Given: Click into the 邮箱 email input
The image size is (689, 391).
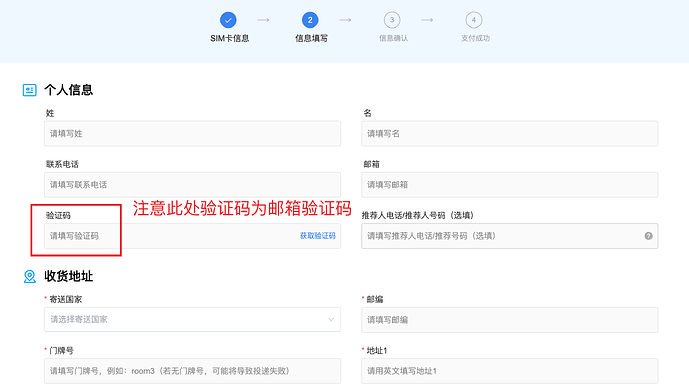Looking at the screenshot, I should (x=510, y=185).
